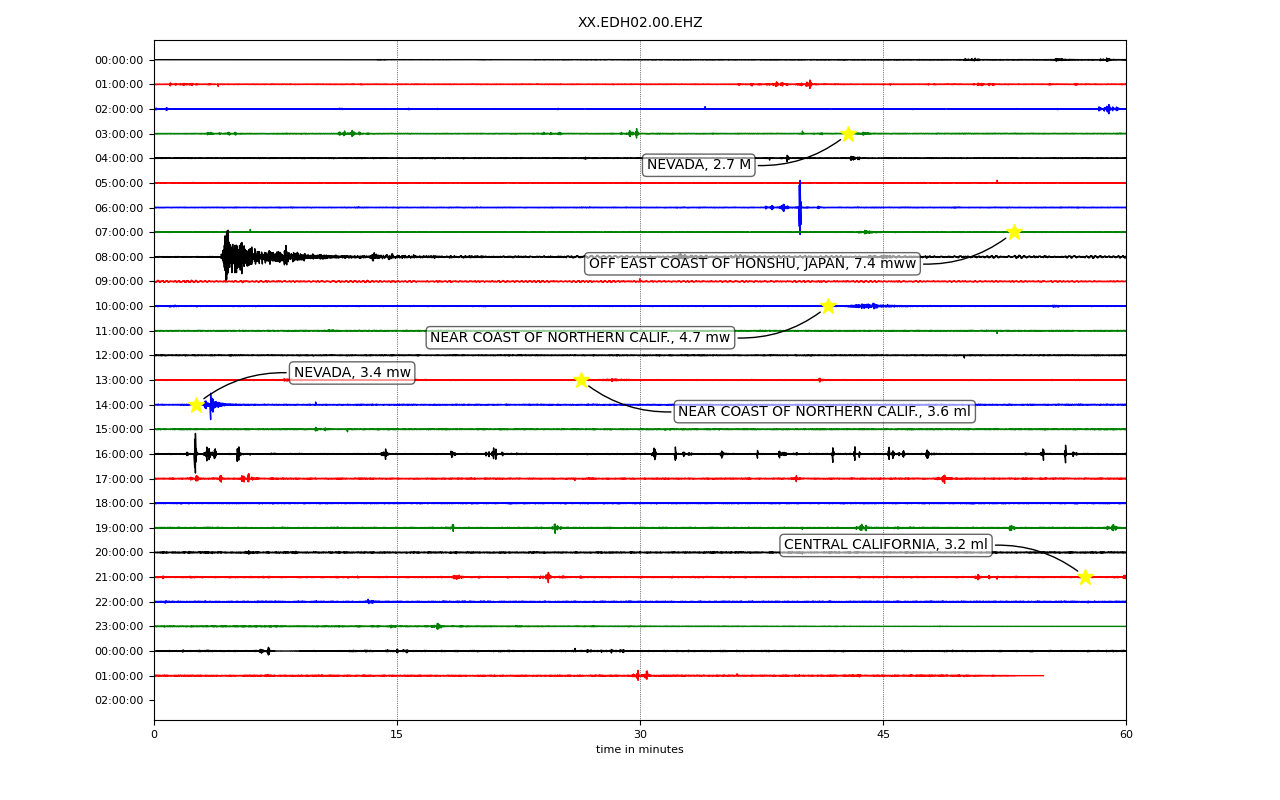Screen dimensions: 1280x800
Task: Click the blue spike on the 06:00:00 trace
Action: coord(800,207)
